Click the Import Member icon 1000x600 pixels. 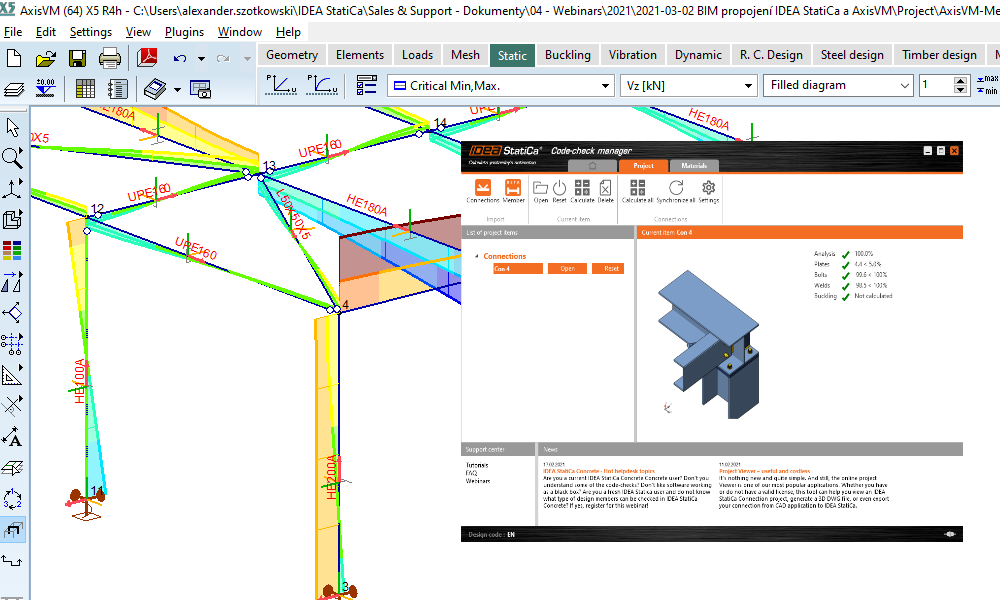coord(513,189)
